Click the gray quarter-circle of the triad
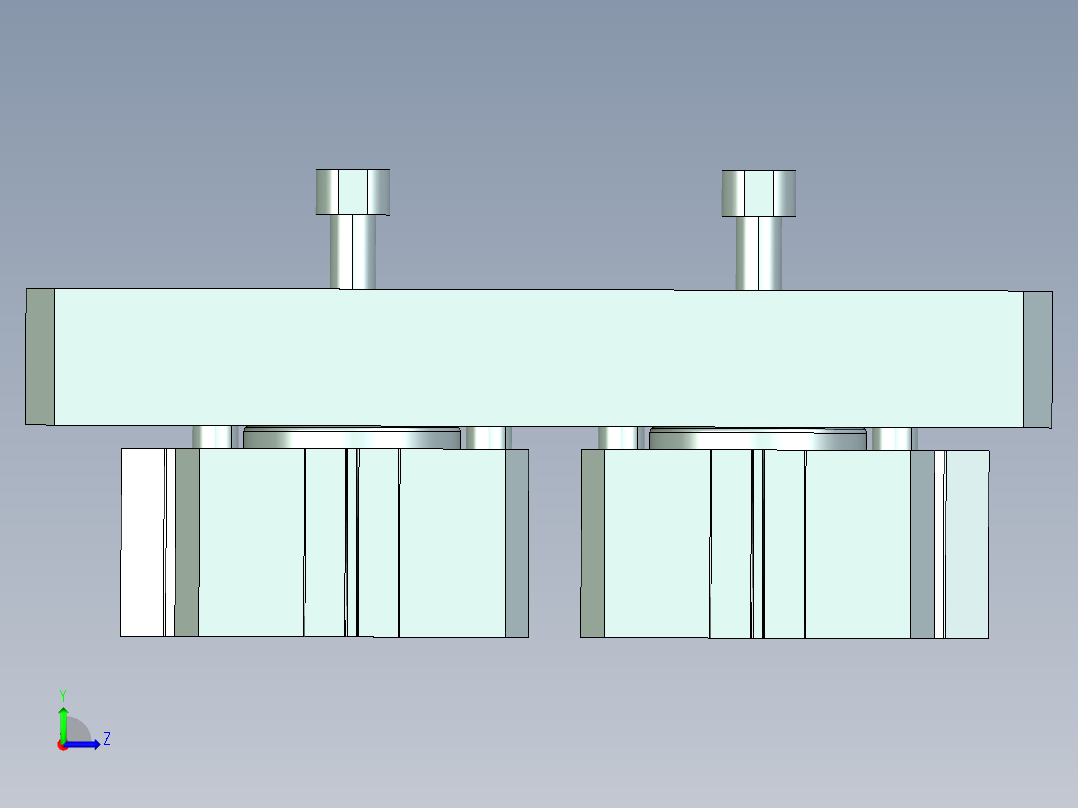 78,728
